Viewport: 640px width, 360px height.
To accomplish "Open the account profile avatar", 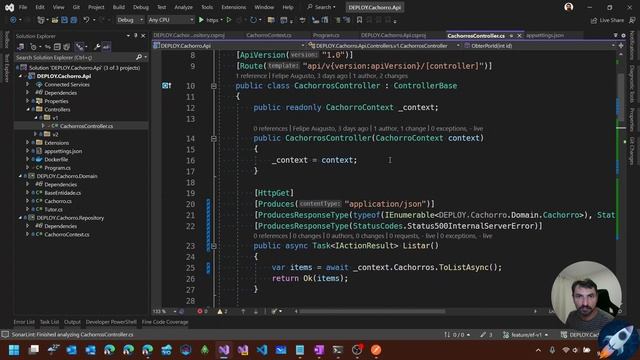I will pyautogui.click(x=569, y=7).
